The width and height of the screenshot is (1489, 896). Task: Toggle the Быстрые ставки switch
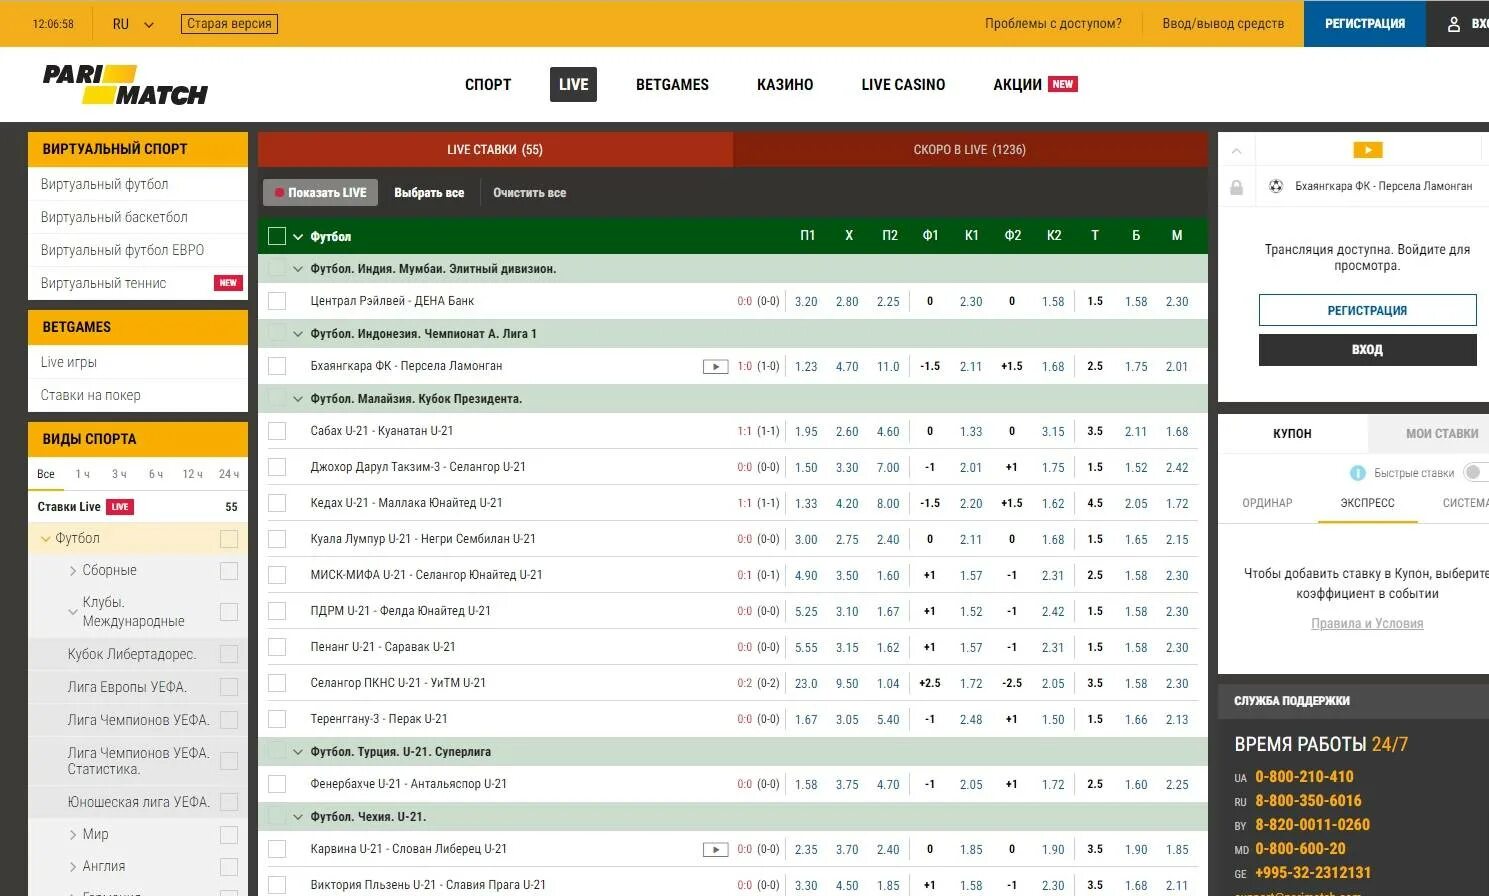pyautogui.click(x=1475, y=473)
